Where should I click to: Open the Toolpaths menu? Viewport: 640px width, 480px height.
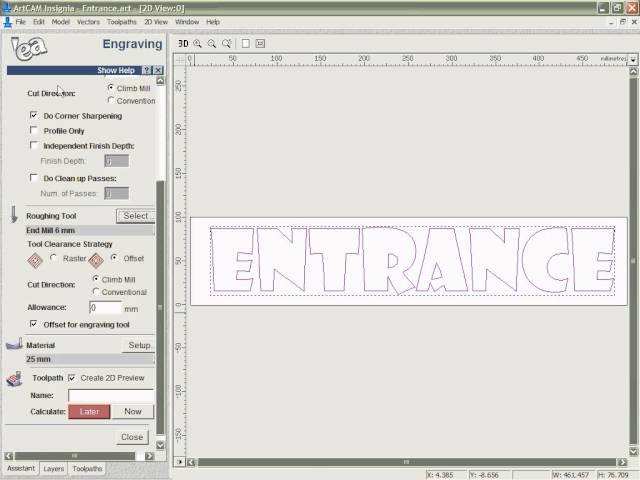(122, 22)
